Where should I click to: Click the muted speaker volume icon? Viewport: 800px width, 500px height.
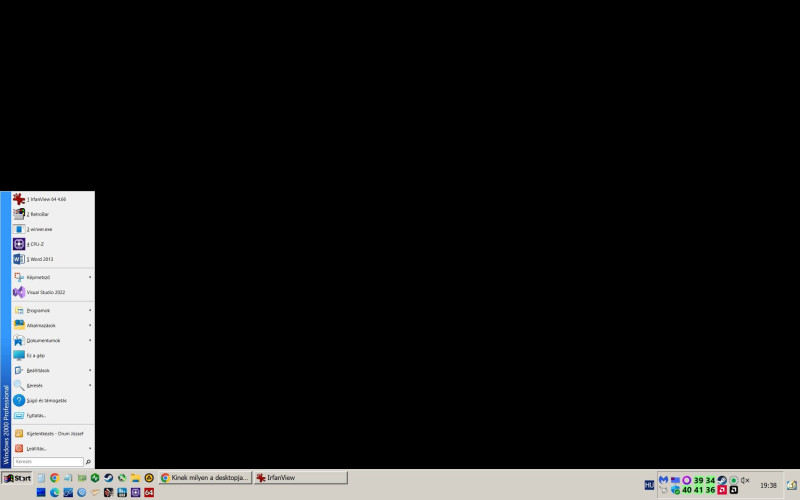(x=745, y=480)
